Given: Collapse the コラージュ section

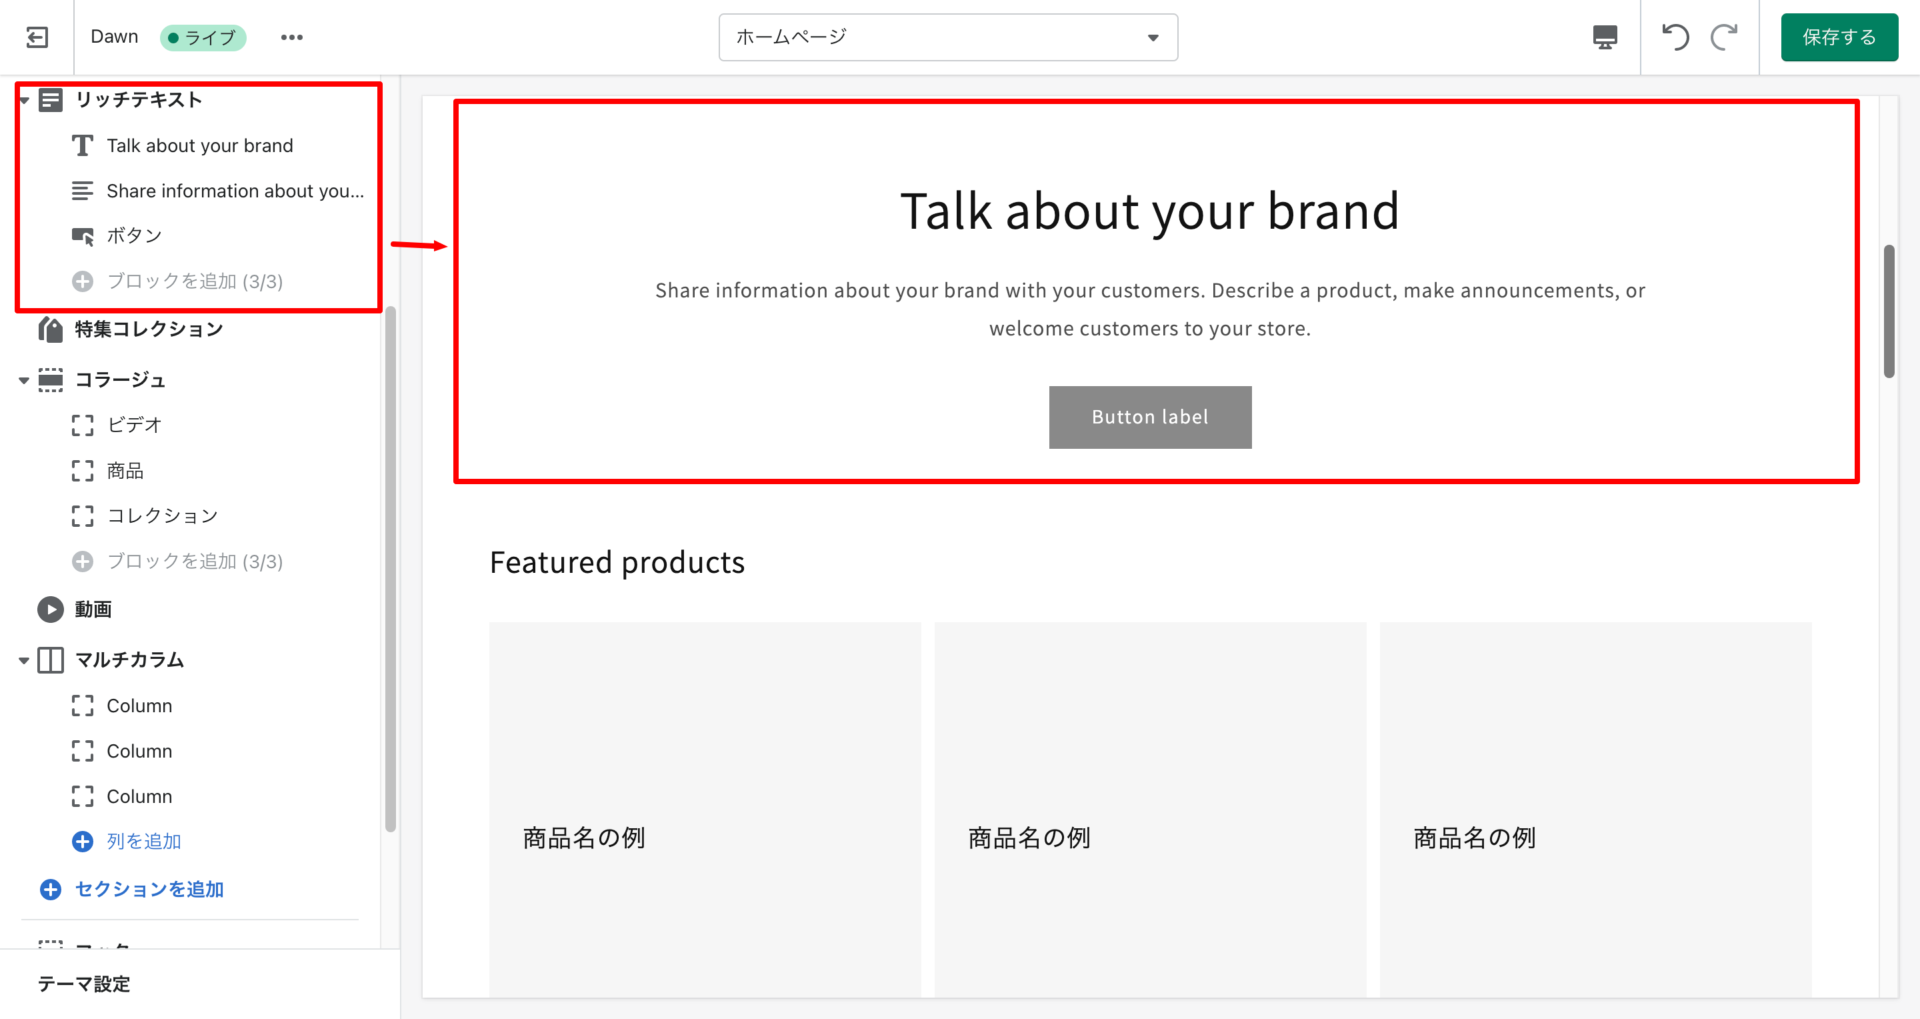Looking at the screenshot, I should [x=24, y=380].
